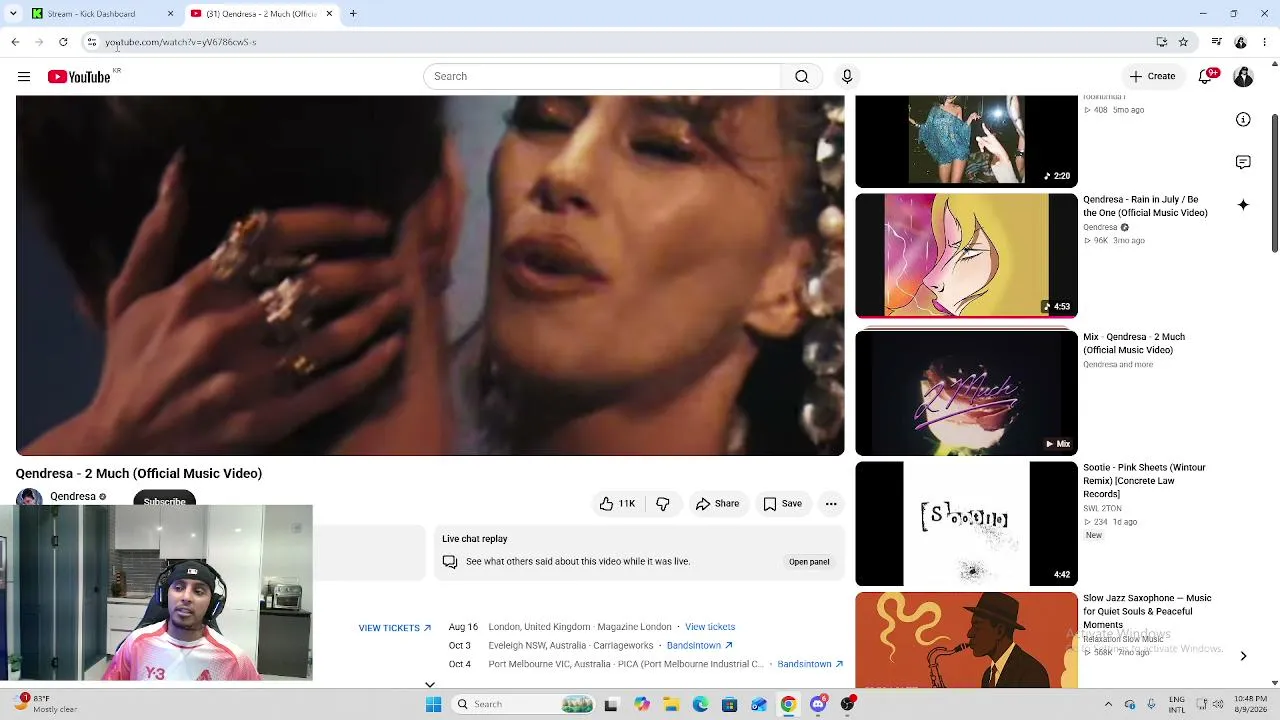Open Chrome profile avatar in toolbar
The width and height of the screenshot is (1280, 720).
1241,42
